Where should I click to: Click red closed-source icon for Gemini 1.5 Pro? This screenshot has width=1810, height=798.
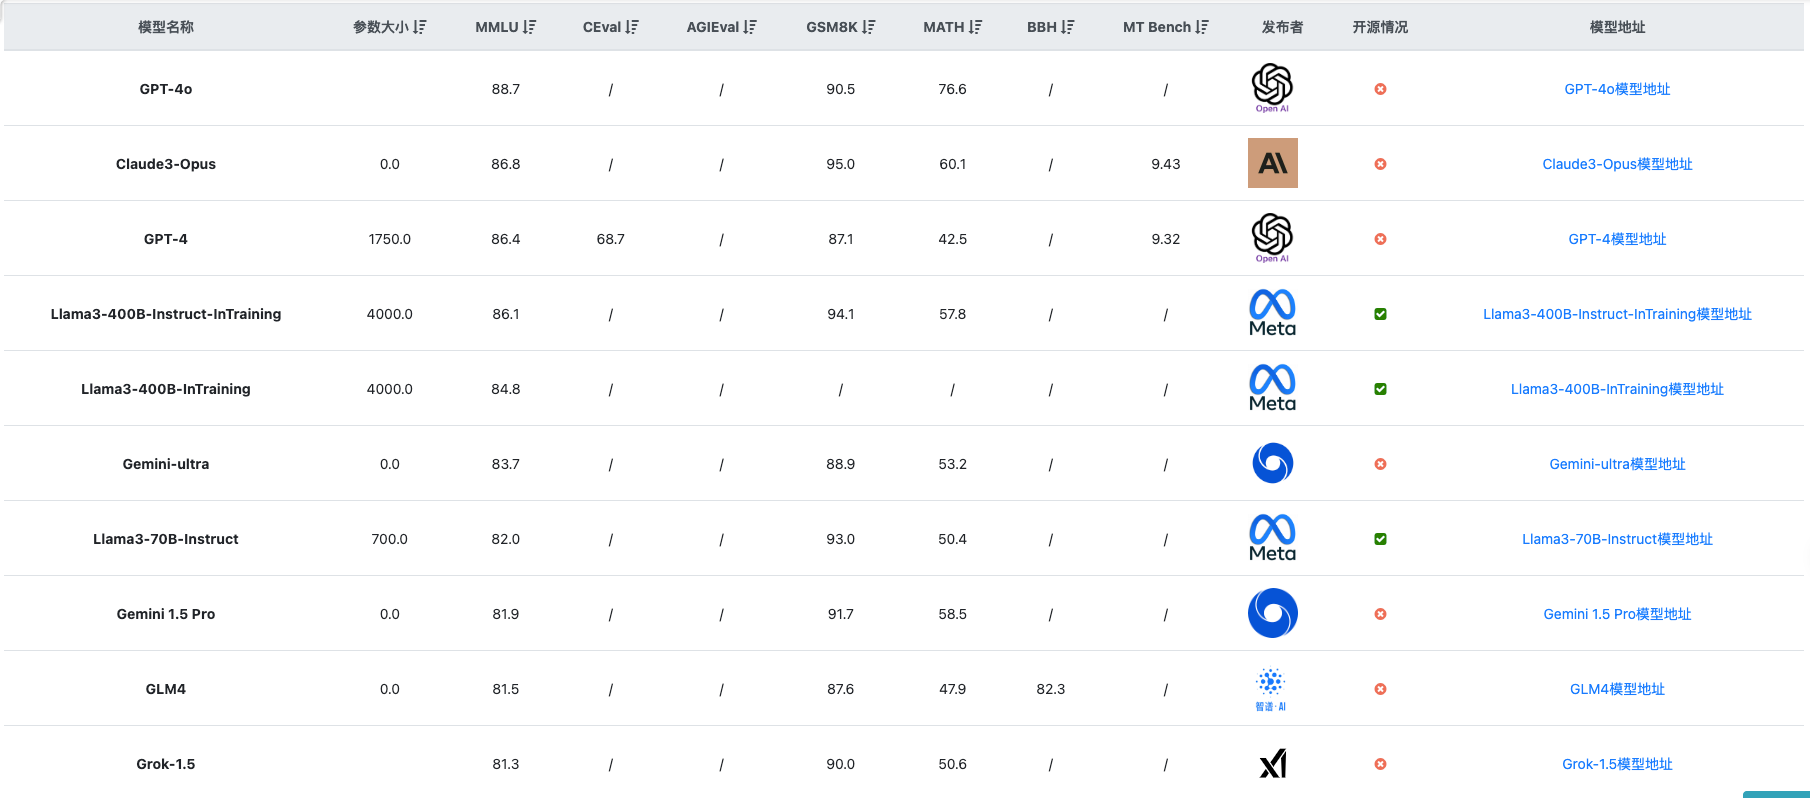pos(1380,614)
